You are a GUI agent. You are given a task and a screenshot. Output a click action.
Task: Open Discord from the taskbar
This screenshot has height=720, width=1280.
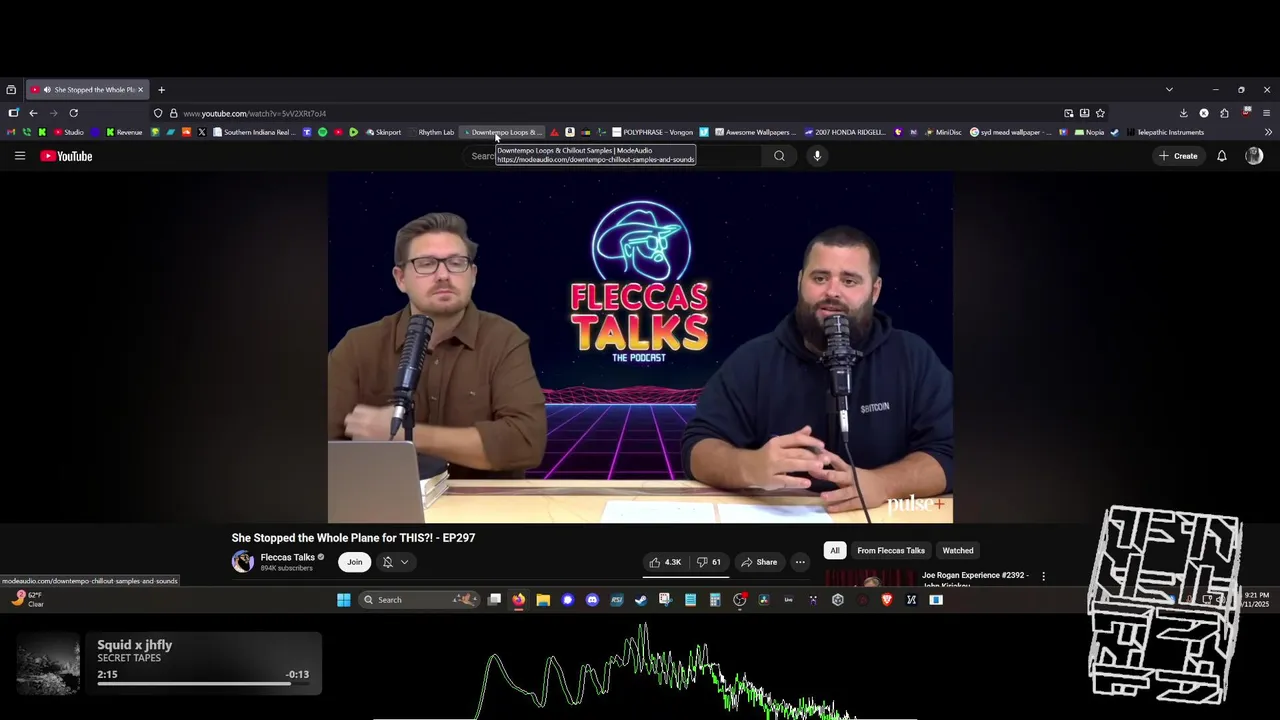tap(592, 600)
